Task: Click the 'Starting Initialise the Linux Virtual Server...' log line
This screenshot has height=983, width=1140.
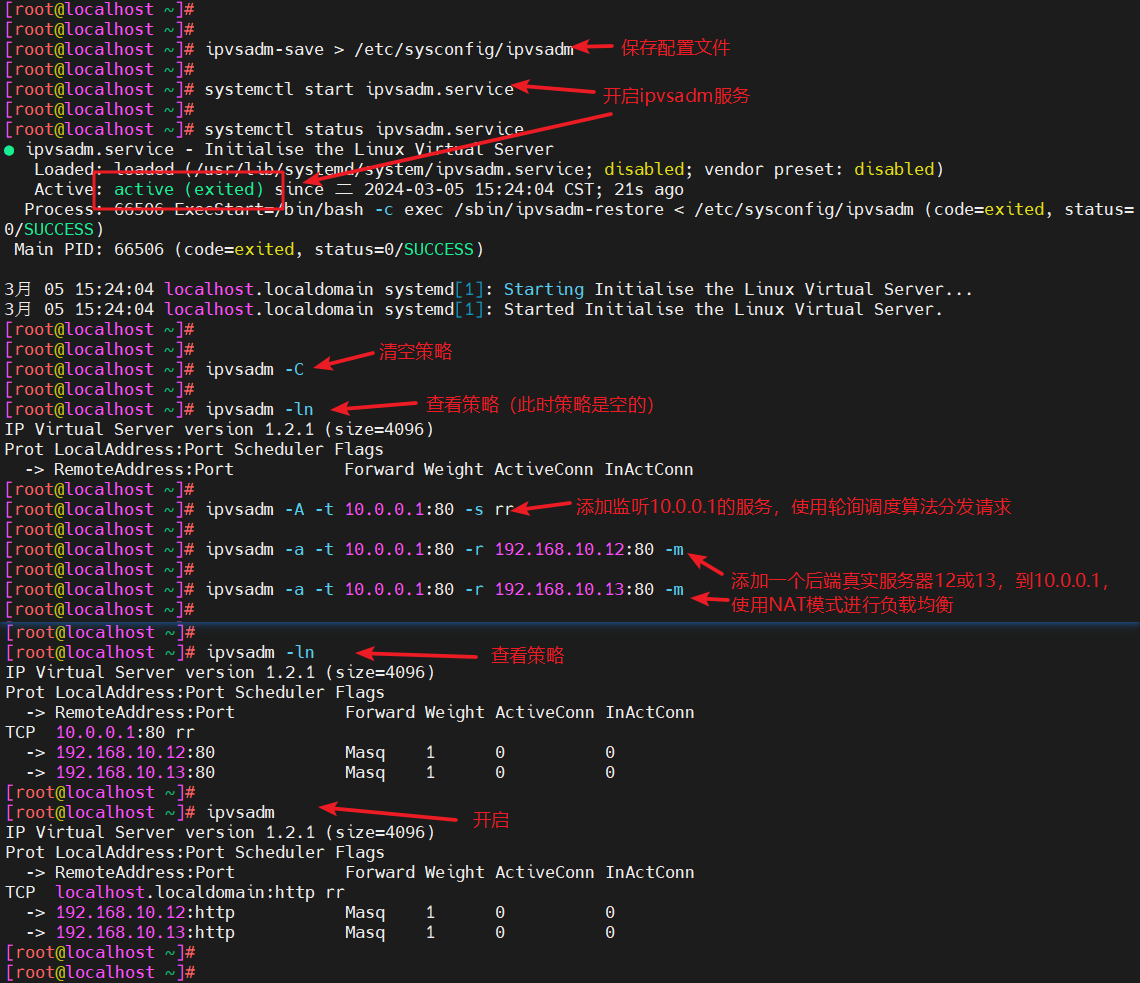Action: (x=738, y=289)
